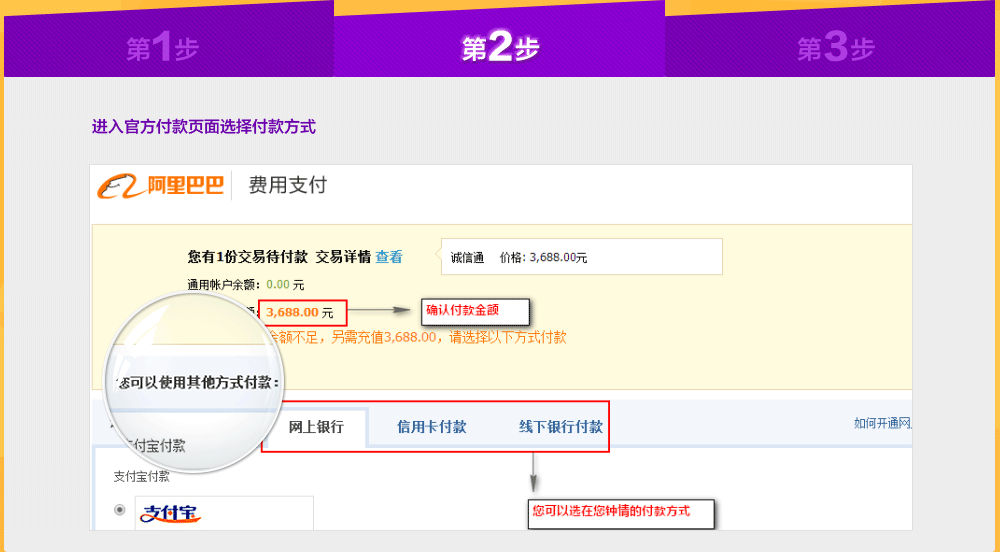Click the Alibaba 阿里巴巴 logo
Image resolution: width=1000 pixels, height=552 pixels.
[x=160, y=186]
